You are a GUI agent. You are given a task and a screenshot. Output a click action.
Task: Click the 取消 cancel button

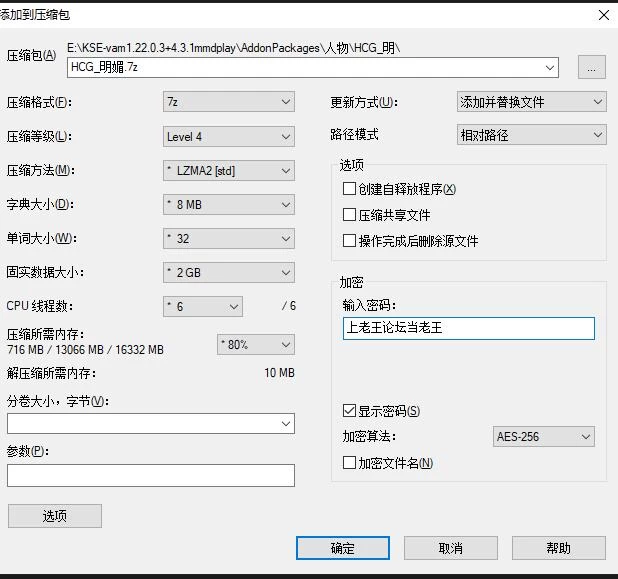pos(450,548)
